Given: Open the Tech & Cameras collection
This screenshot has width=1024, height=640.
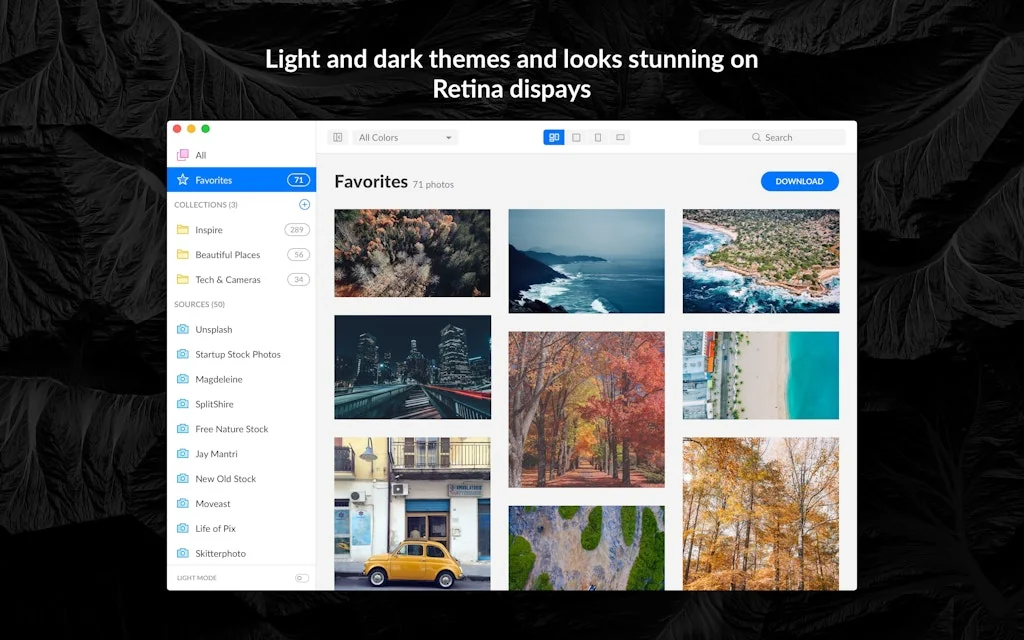Looking at the screenshot, I should 227,280.
